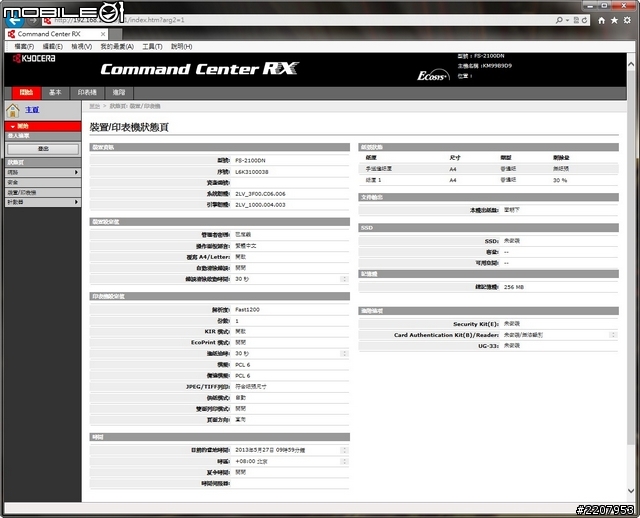640x518 pixels.
Task: Open the 我的最愛(A) menu
Action: point(117,47)
